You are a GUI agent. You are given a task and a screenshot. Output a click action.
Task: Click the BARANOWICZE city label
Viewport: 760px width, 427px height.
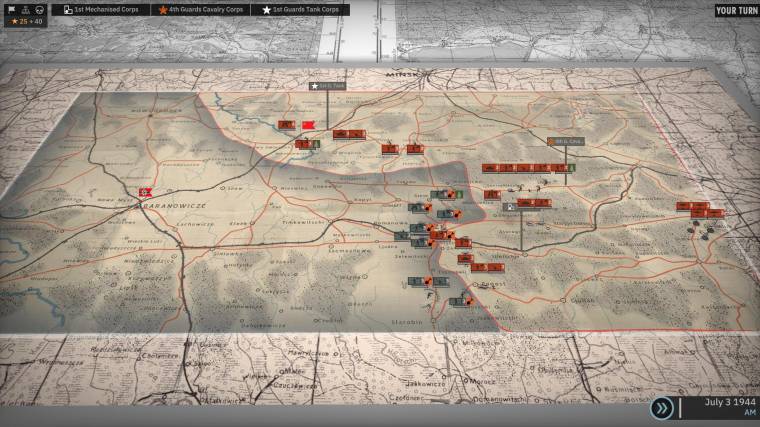[176, 206]
